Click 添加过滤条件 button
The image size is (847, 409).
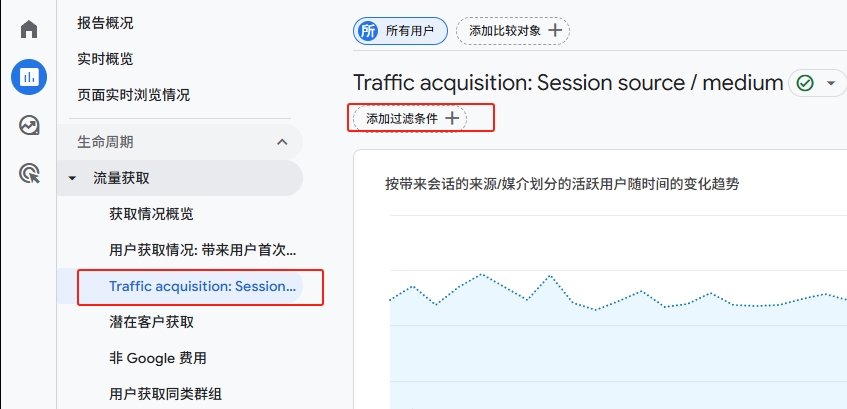[x=410, y=118]
